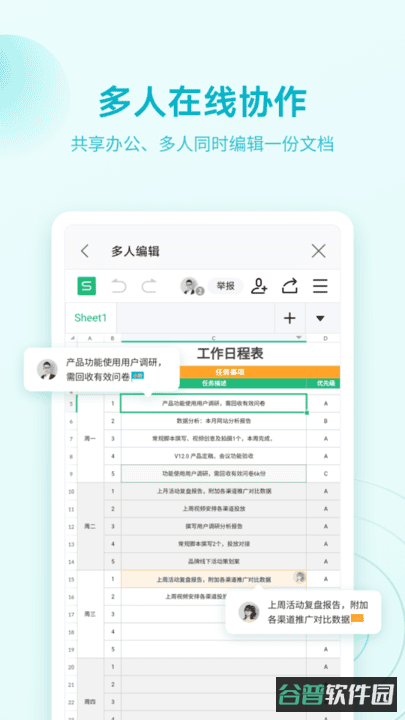The height and width of the screenshot is (720, 405).
Task: Redo the last edit
Action: click(x=149, y=286)
